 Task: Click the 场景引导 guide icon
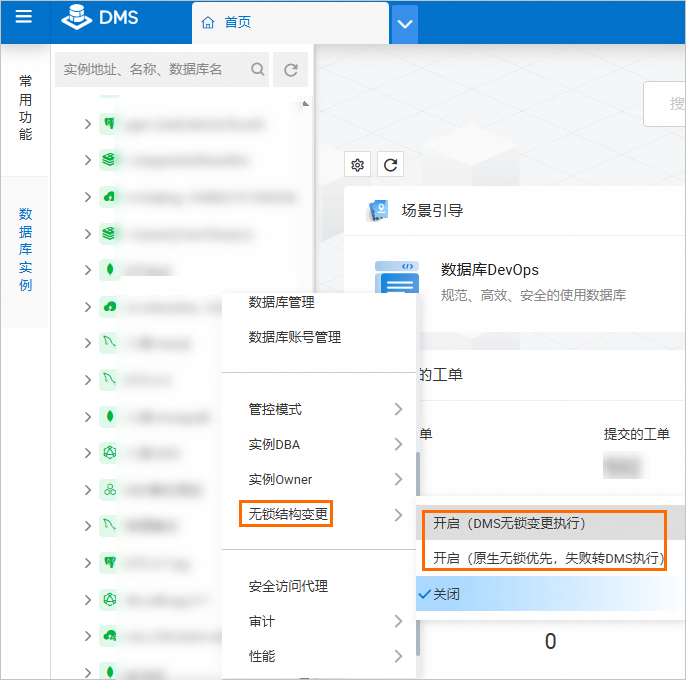pos(378,211)
